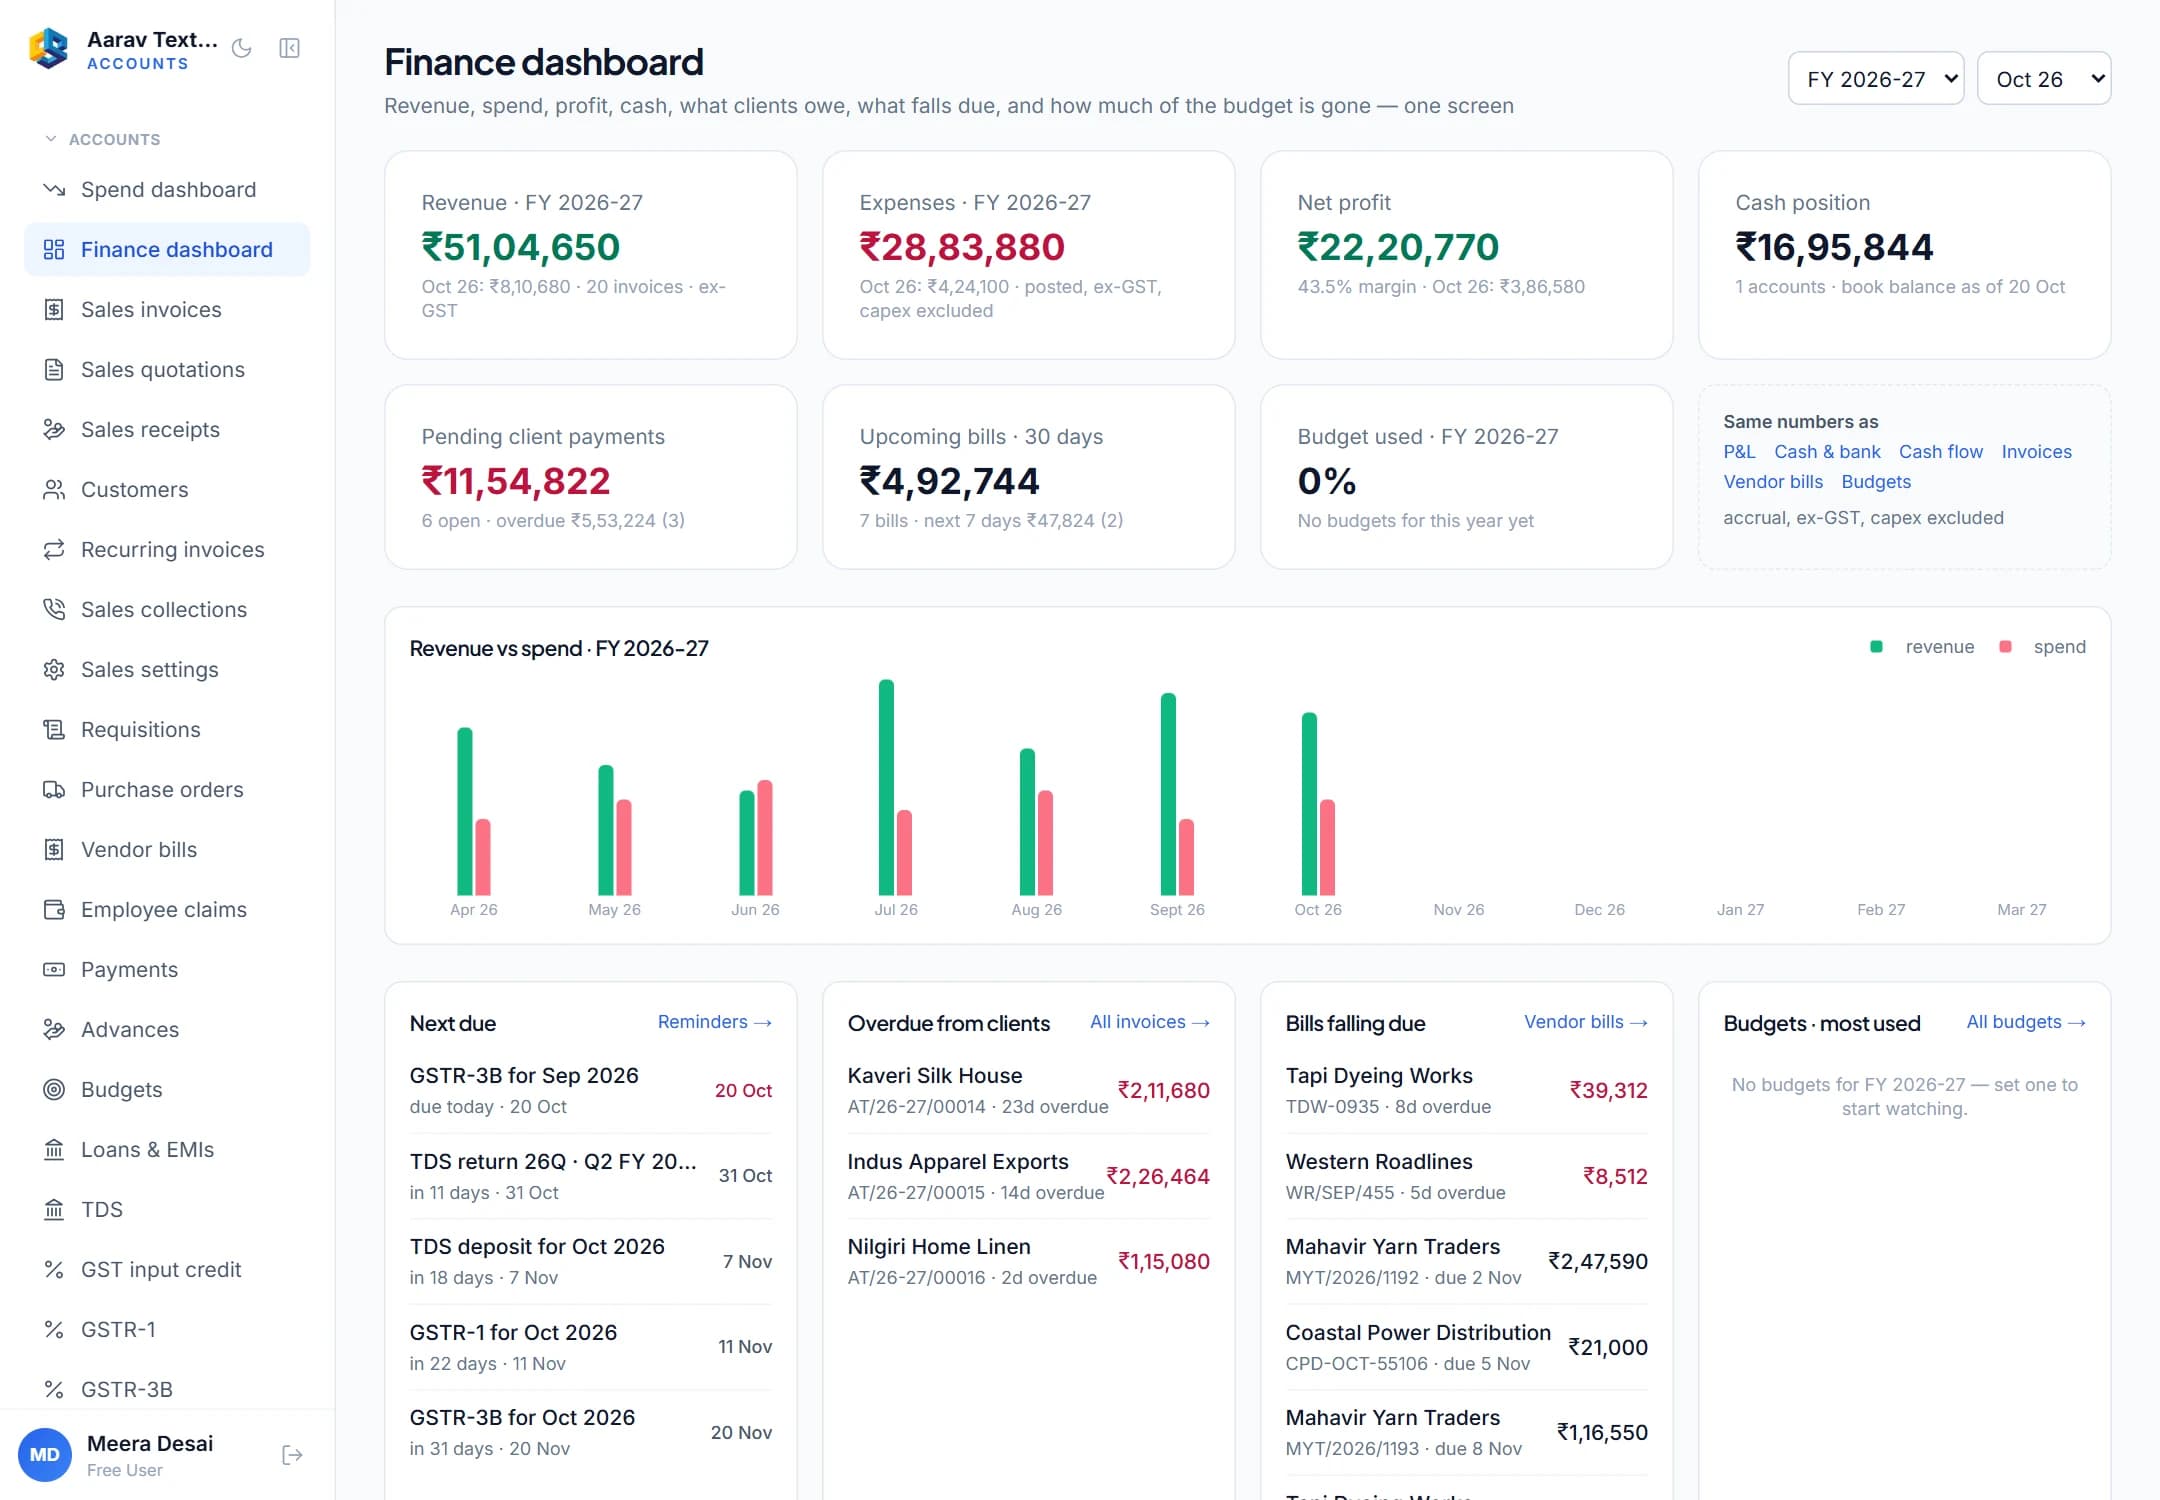Toggle dark mode moon icon
The image size is (2160, 1500).
(x=241, y=48)
